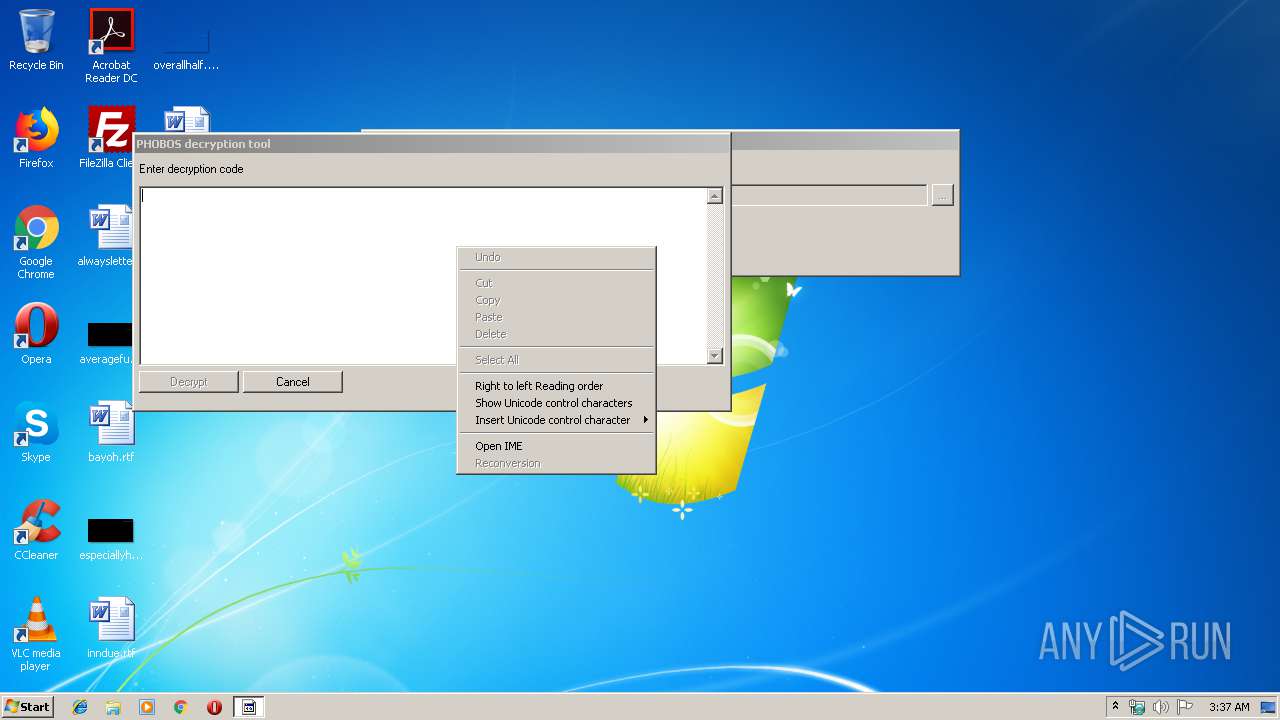
Task: Select the Word document behind the PHOBOS title
Action: tap(186, 119)
